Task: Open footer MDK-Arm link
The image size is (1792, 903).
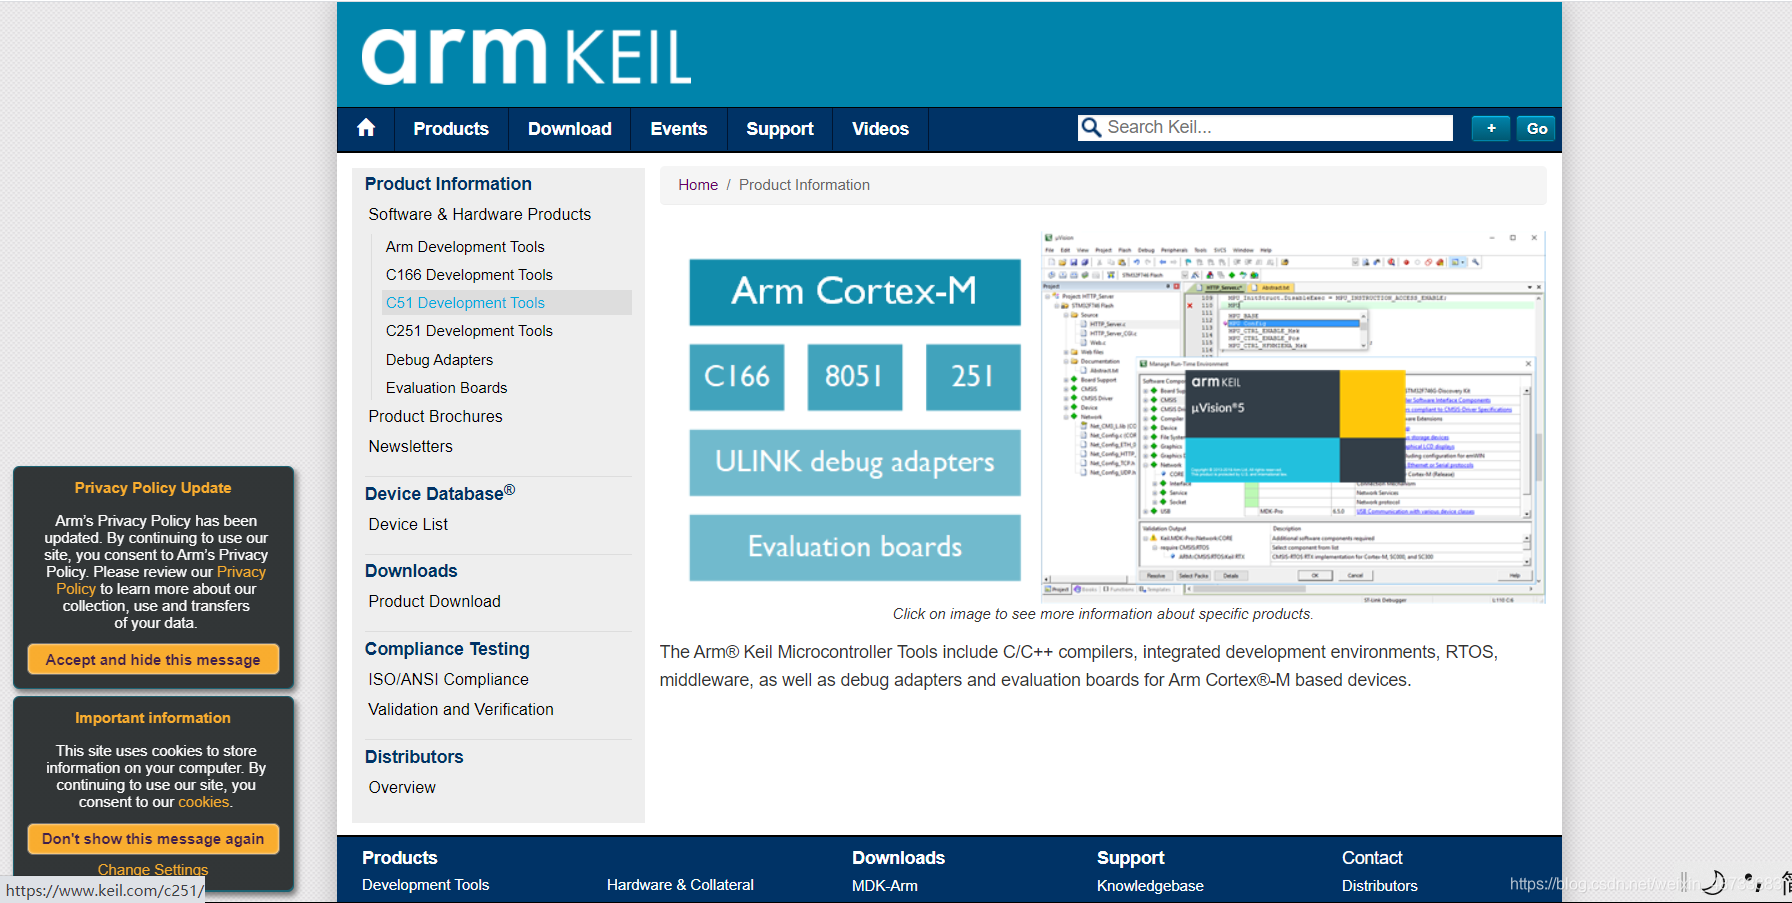Action: [885, 886]
